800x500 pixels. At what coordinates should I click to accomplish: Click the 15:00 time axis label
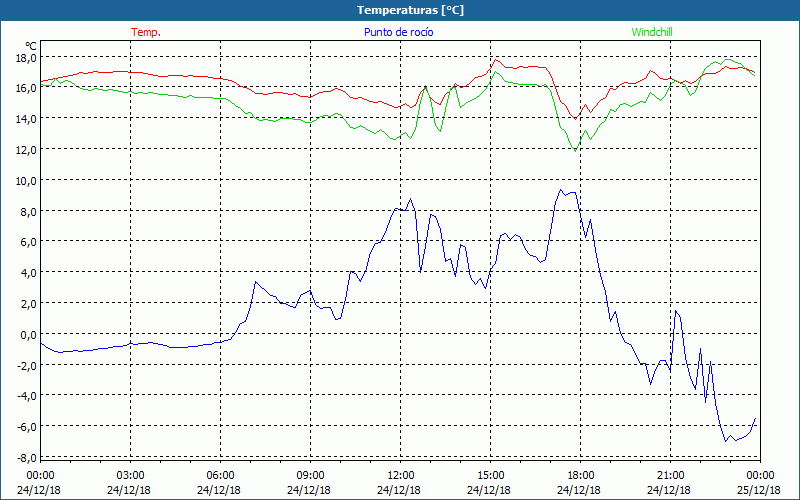(x=490, y=476)
